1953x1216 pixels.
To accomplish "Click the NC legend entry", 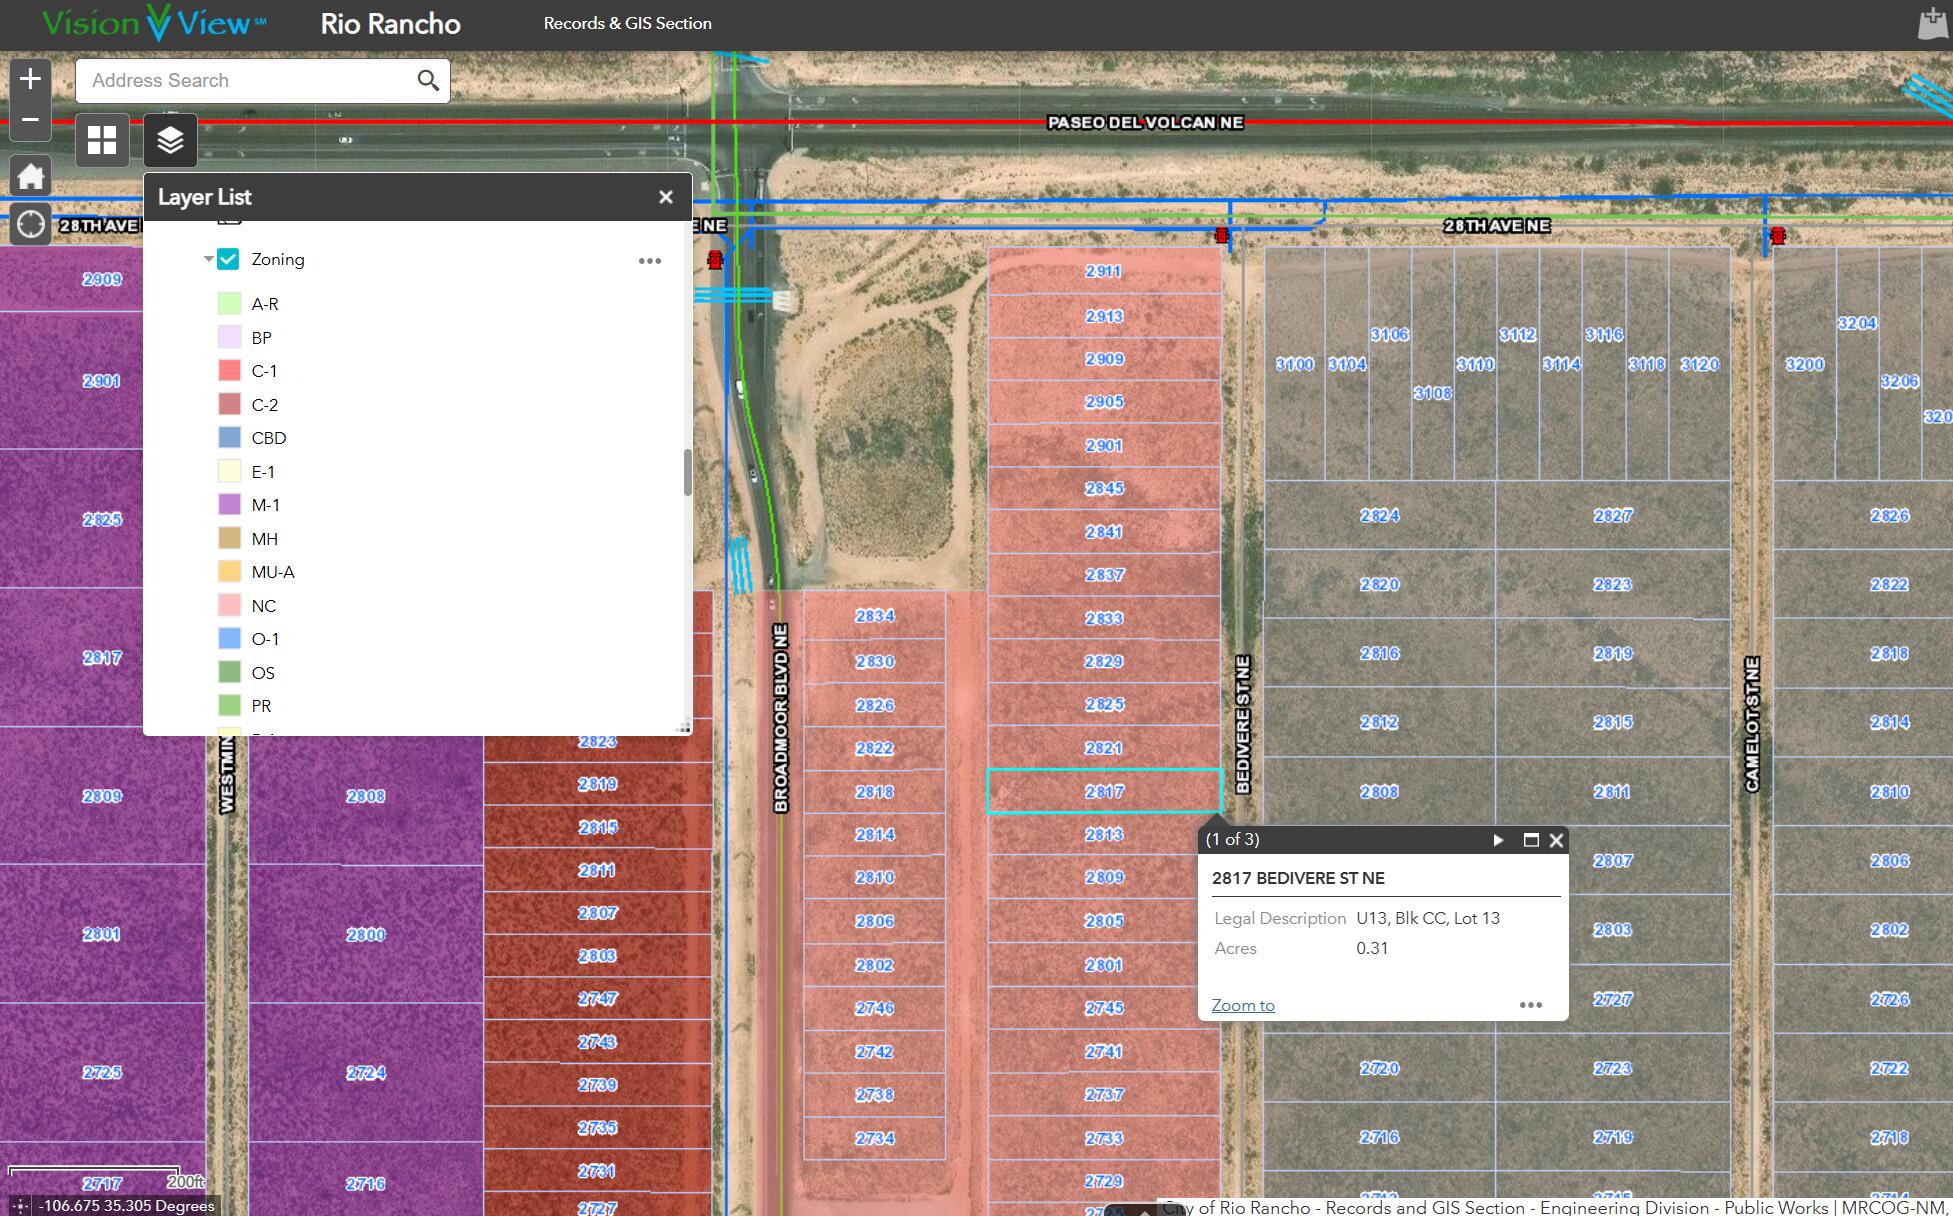I will click(264, 606).
